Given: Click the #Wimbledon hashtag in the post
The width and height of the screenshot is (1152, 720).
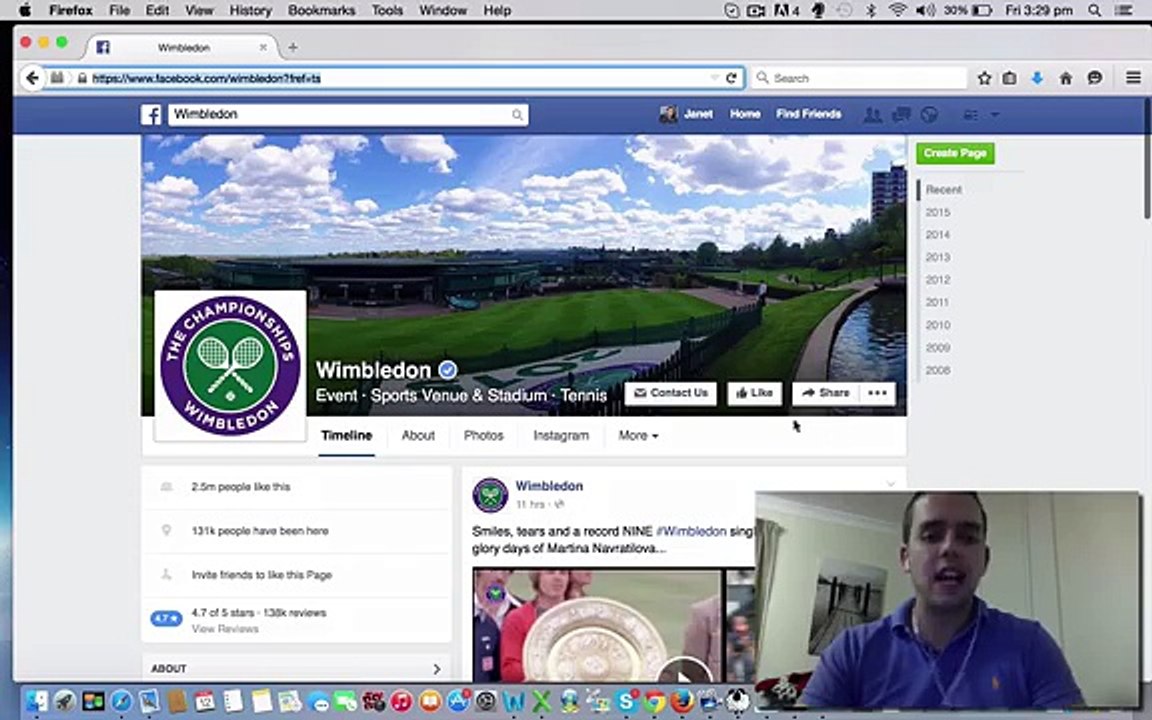Looking at the screenshot, I should pyautogui.click(x=691, y=530).
